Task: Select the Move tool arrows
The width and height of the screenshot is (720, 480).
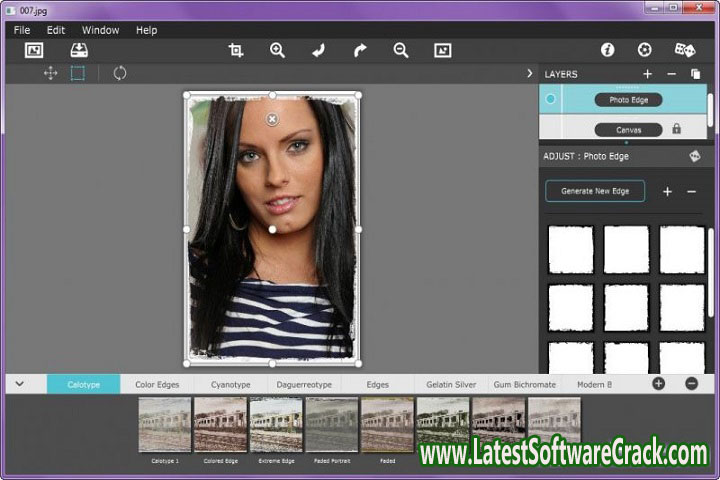Action: [51, 73]
